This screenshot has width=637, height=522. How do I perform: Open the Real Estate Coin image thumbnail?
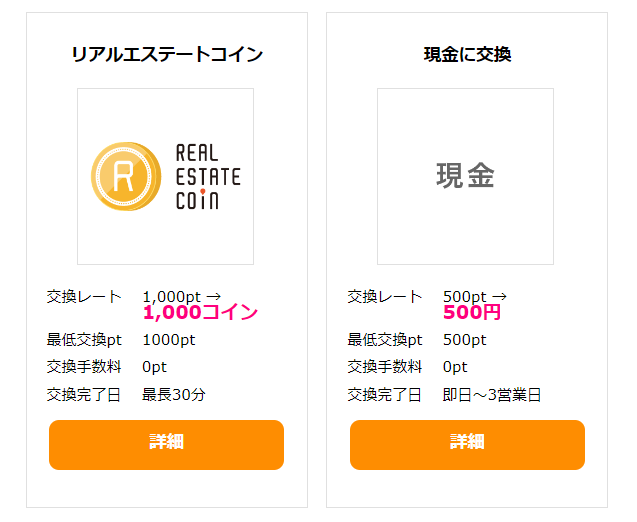165,176
